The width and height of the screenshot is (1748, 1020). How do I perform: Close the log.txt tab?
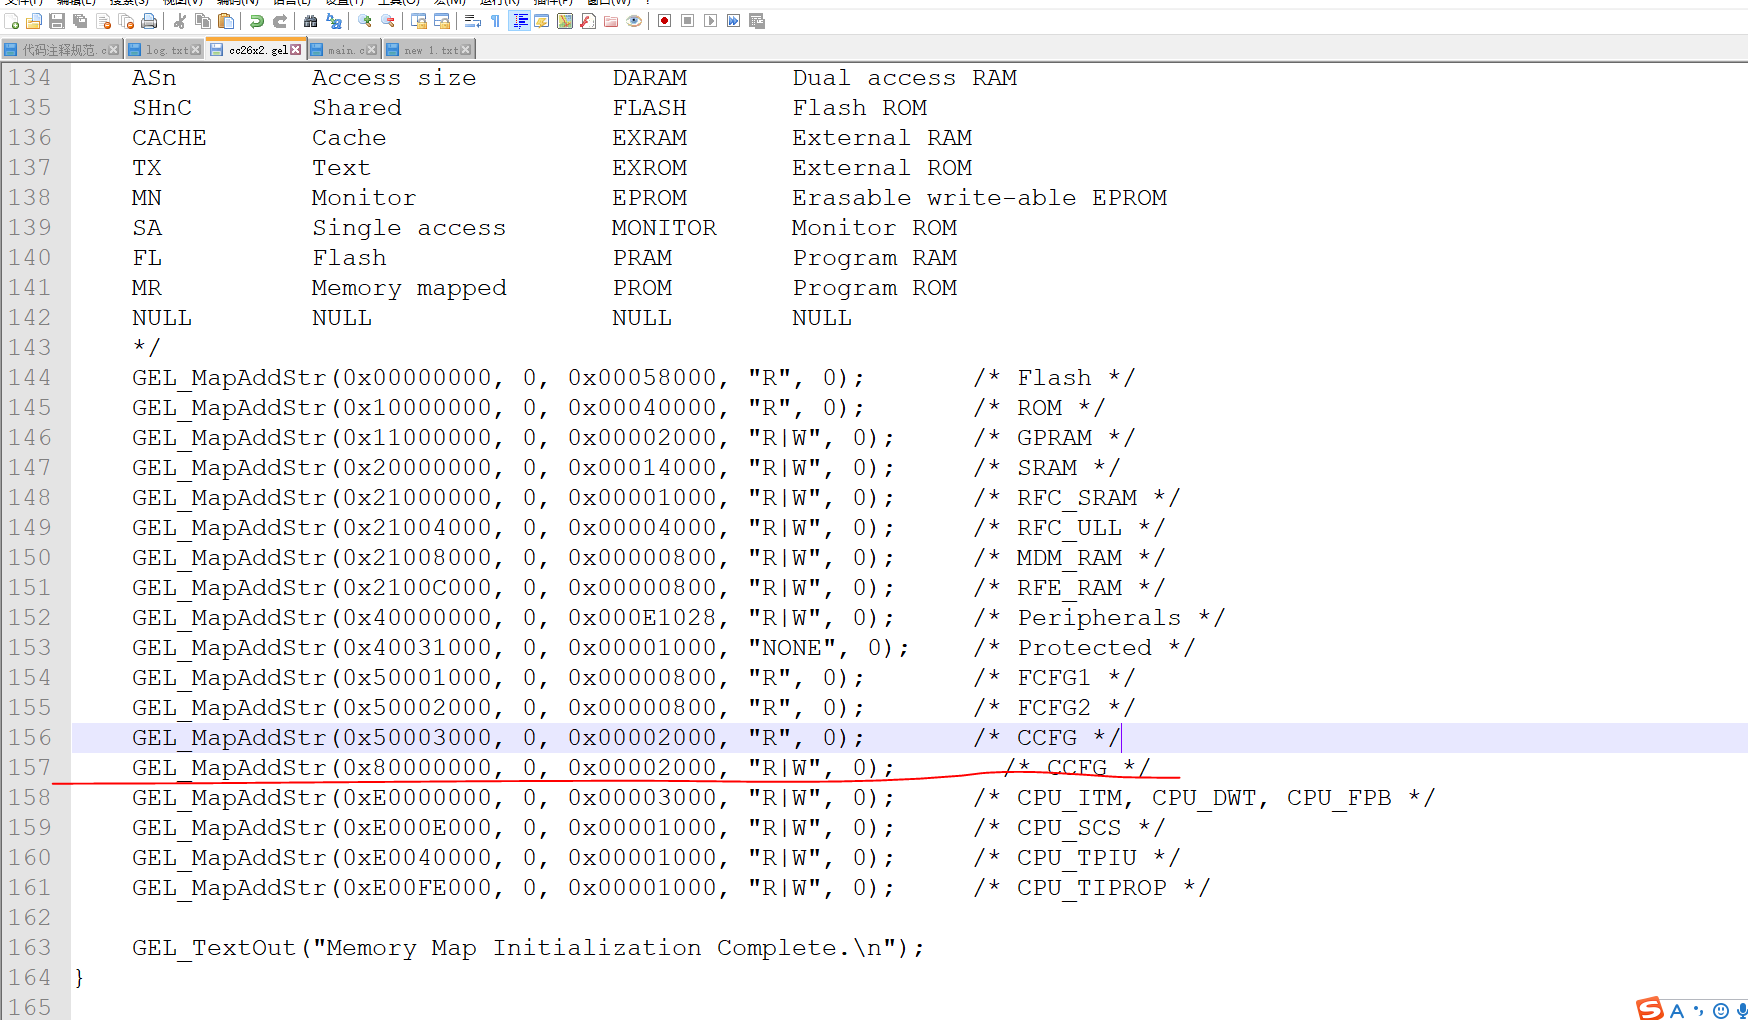coord(196,50)
